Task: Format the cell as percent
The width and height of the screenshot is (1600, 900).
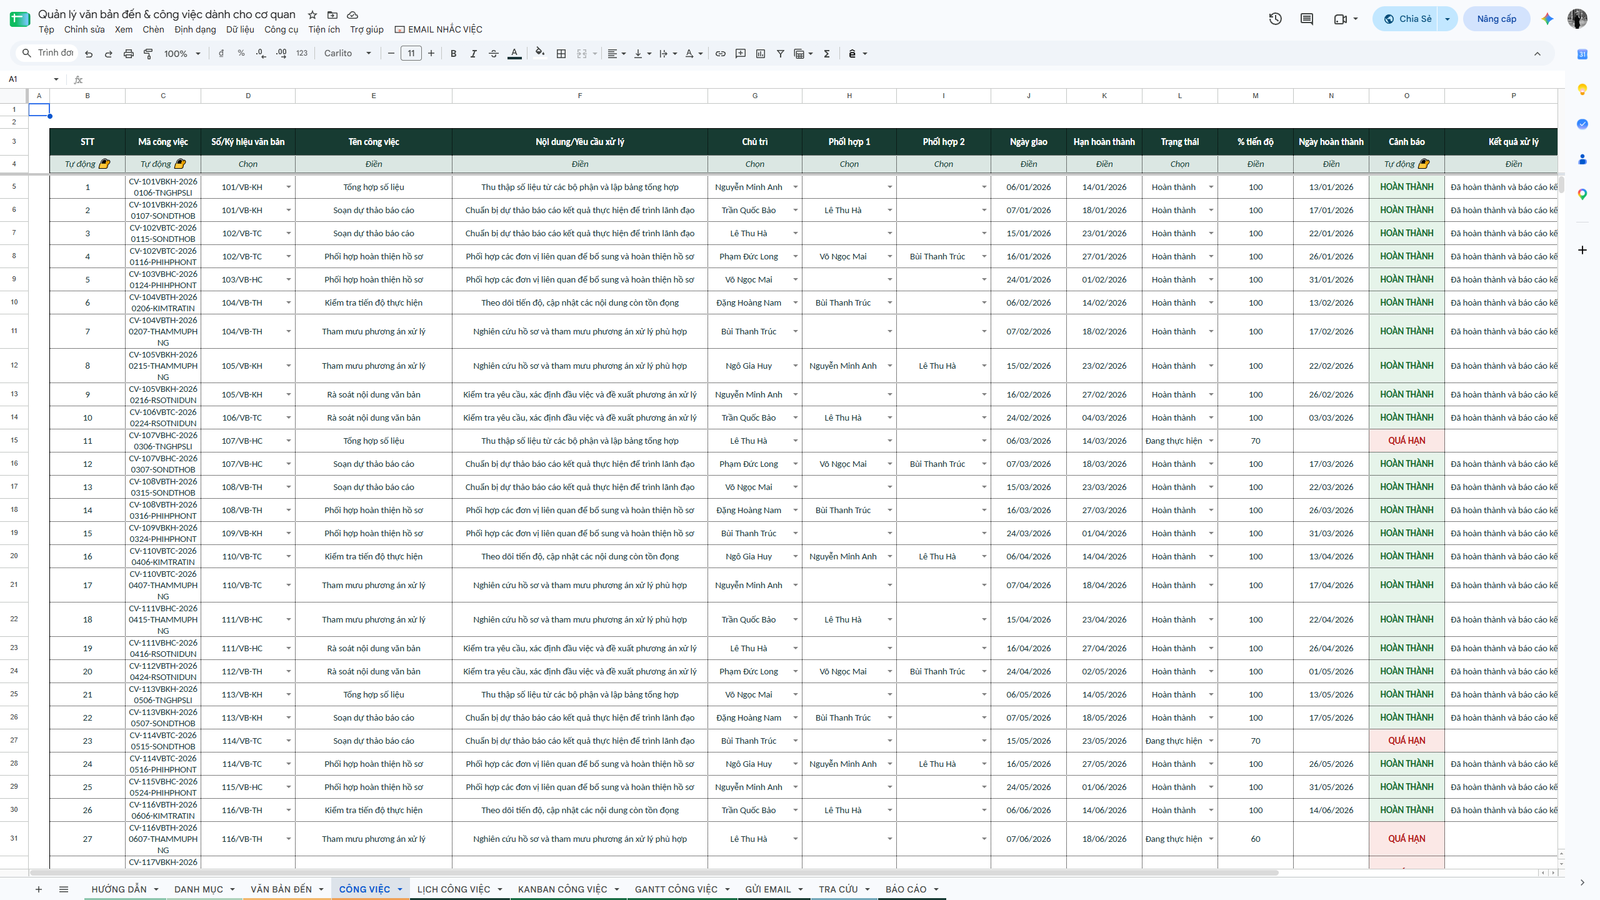Action: (241, 54)
